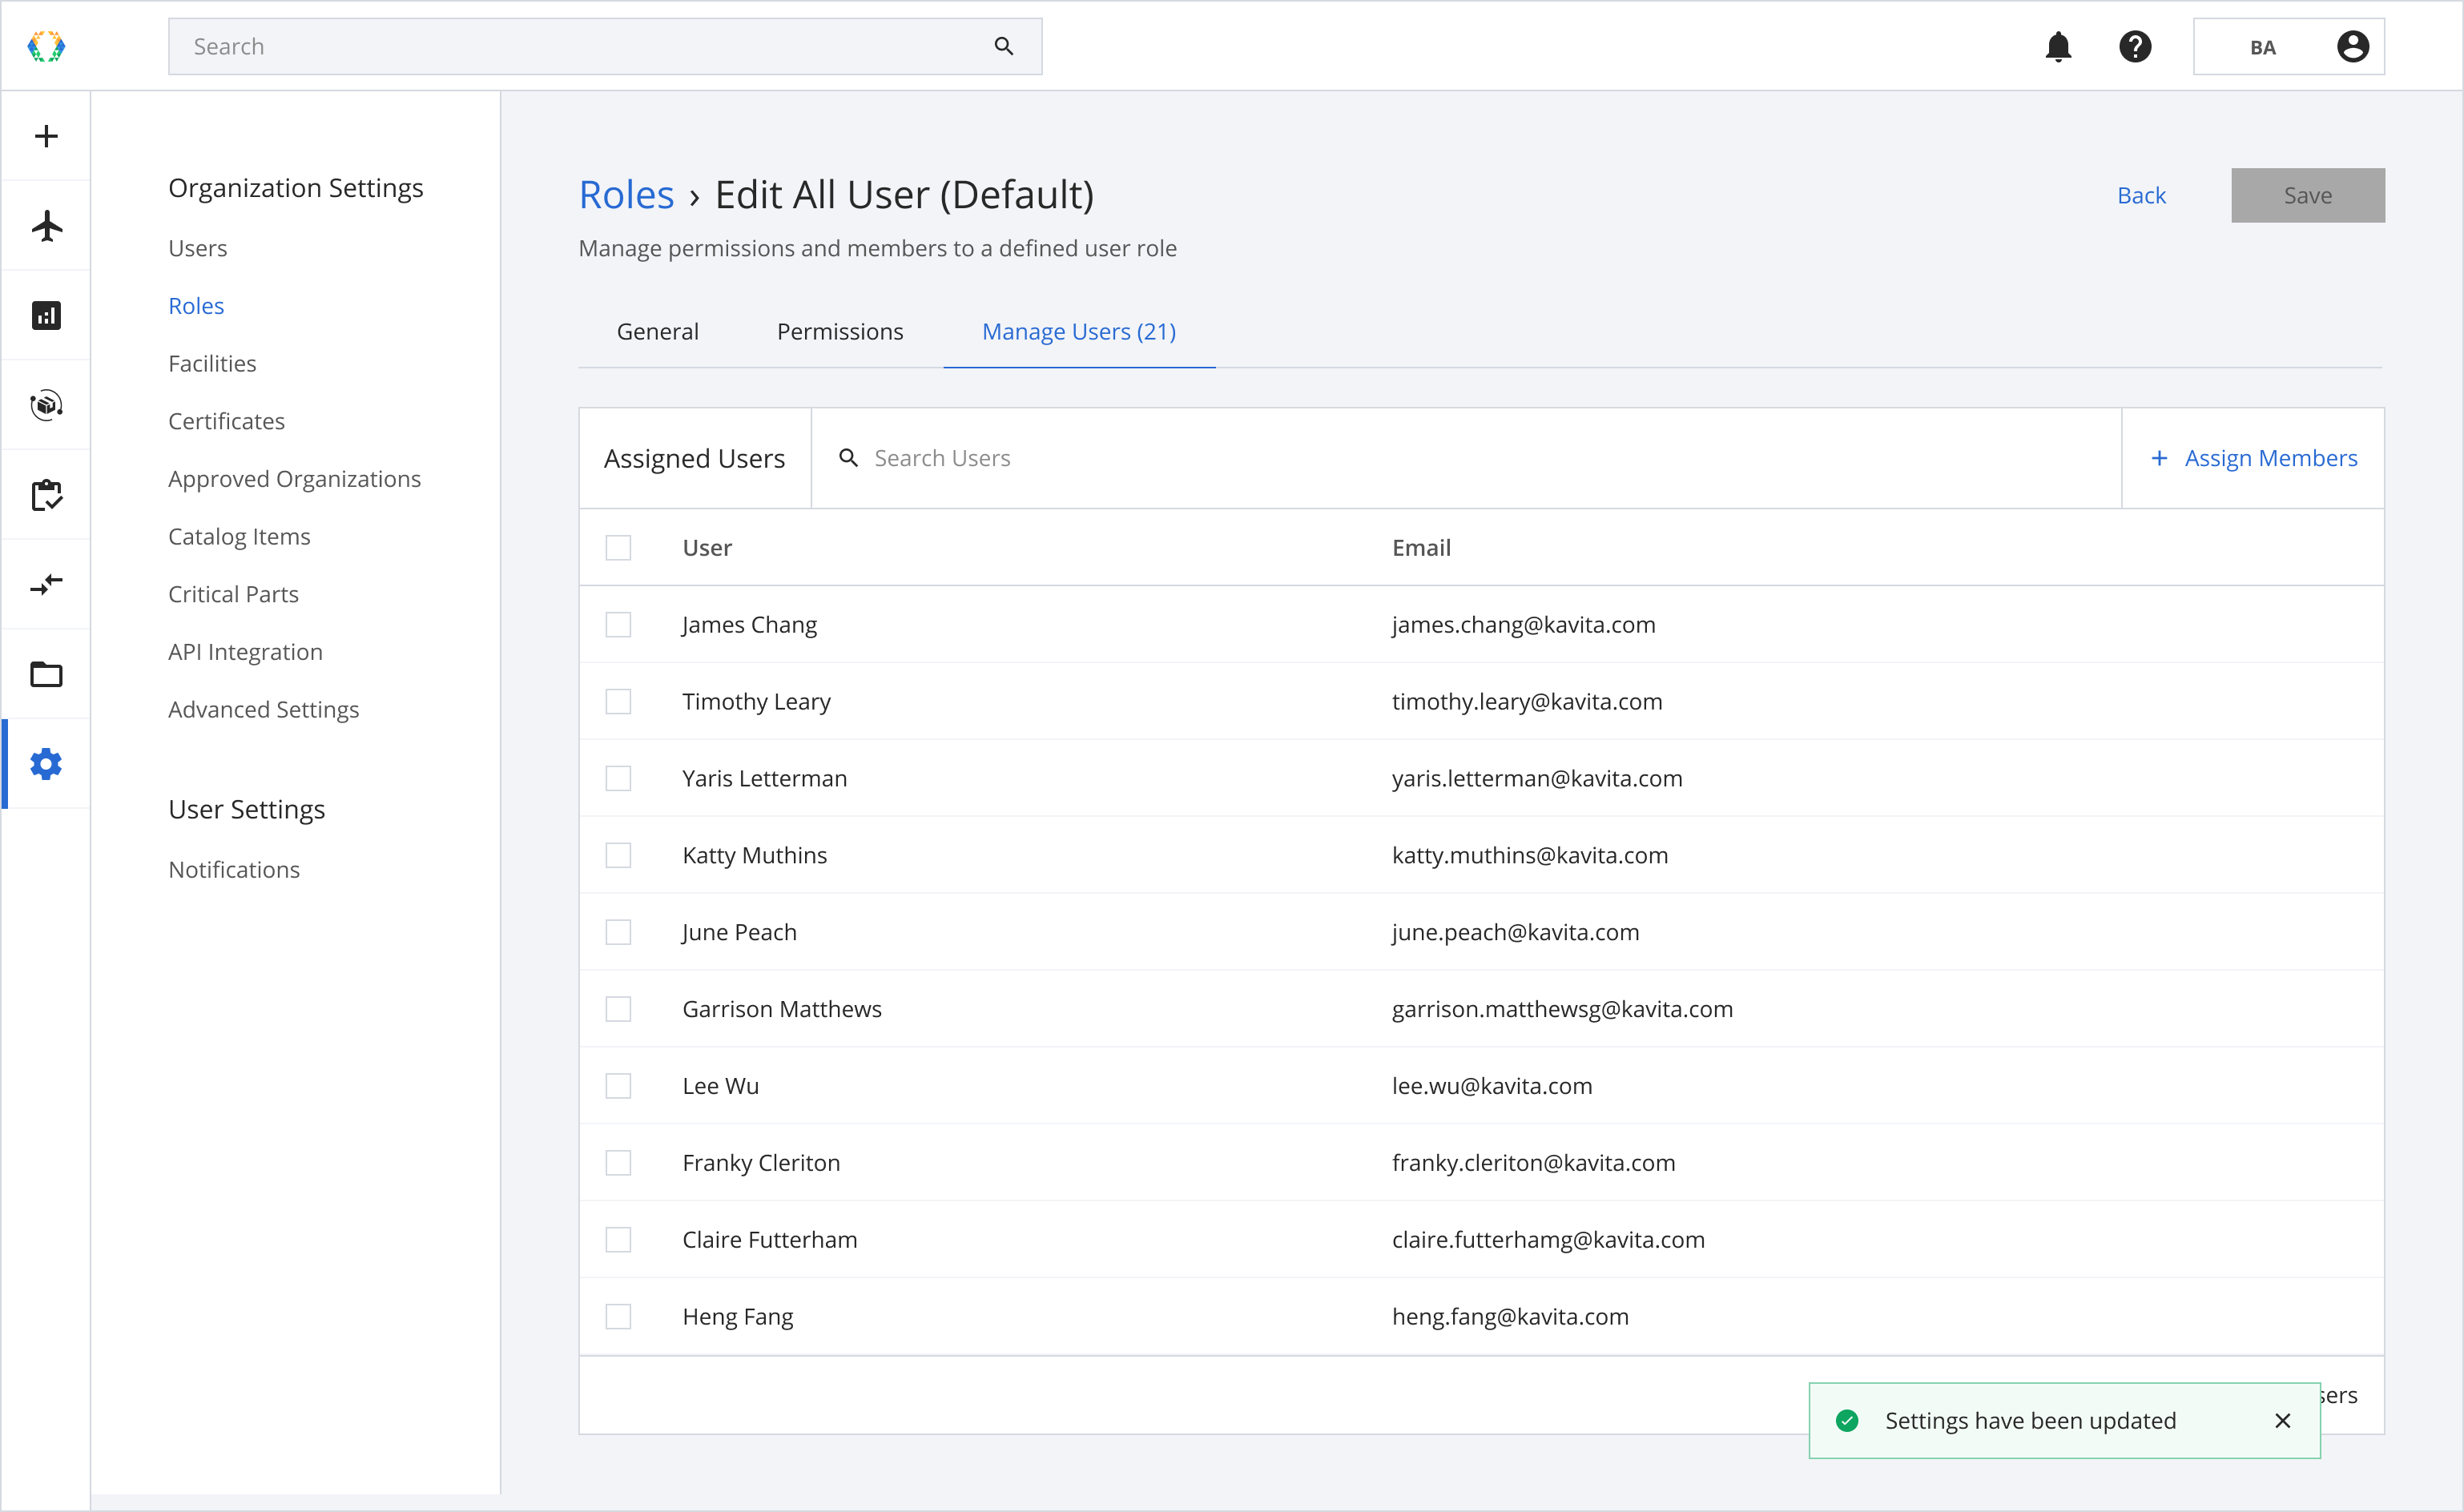Click the Search Users magnifier icon
Viewport: 2464px width, 1512px height.
848,458
